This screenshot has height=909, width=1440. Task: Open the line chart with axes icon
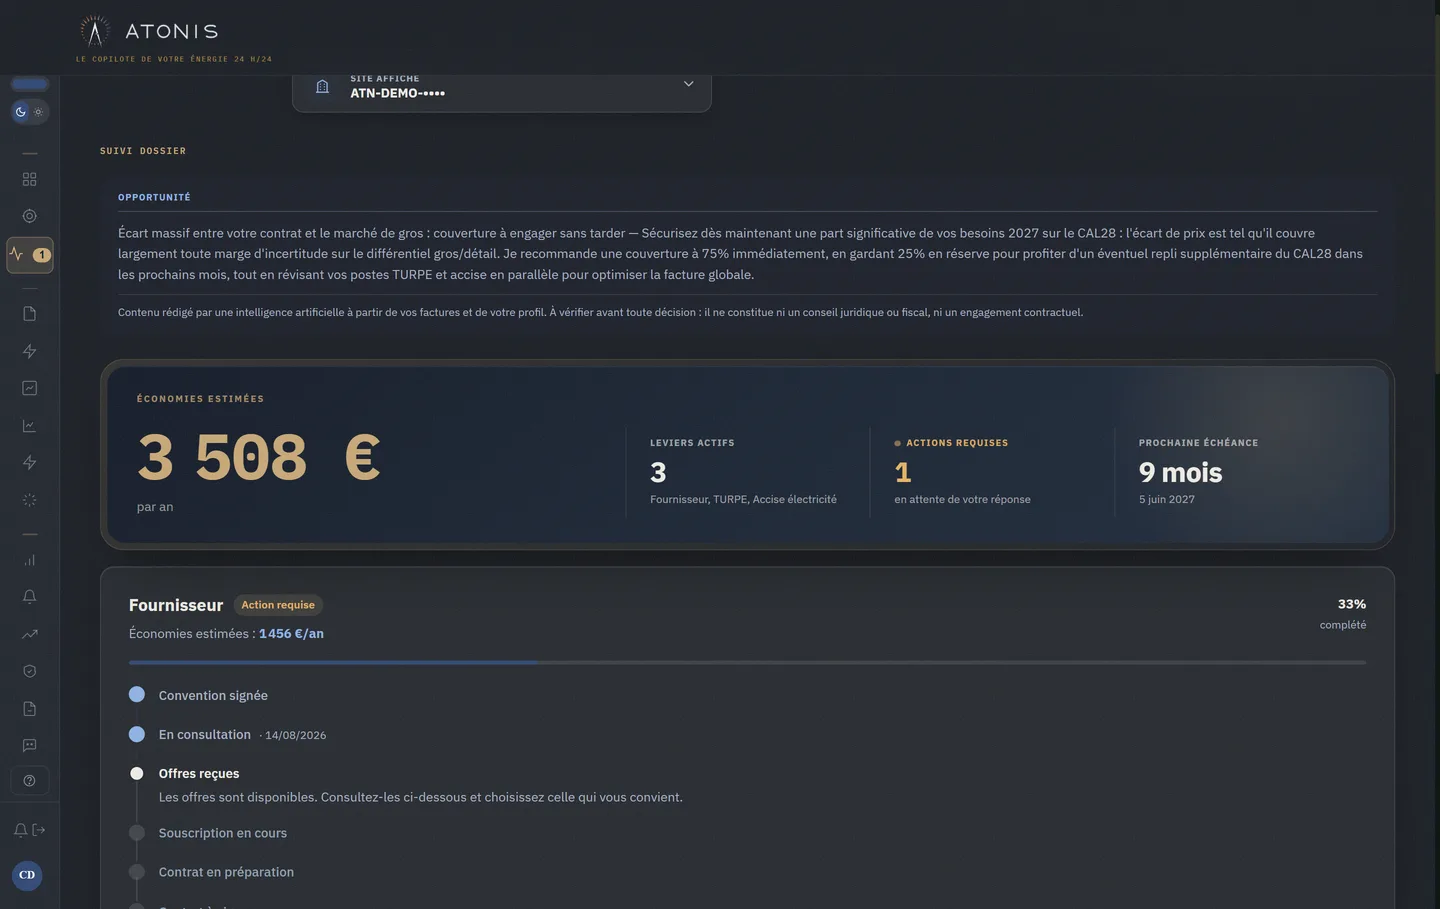tap(29, 426)
